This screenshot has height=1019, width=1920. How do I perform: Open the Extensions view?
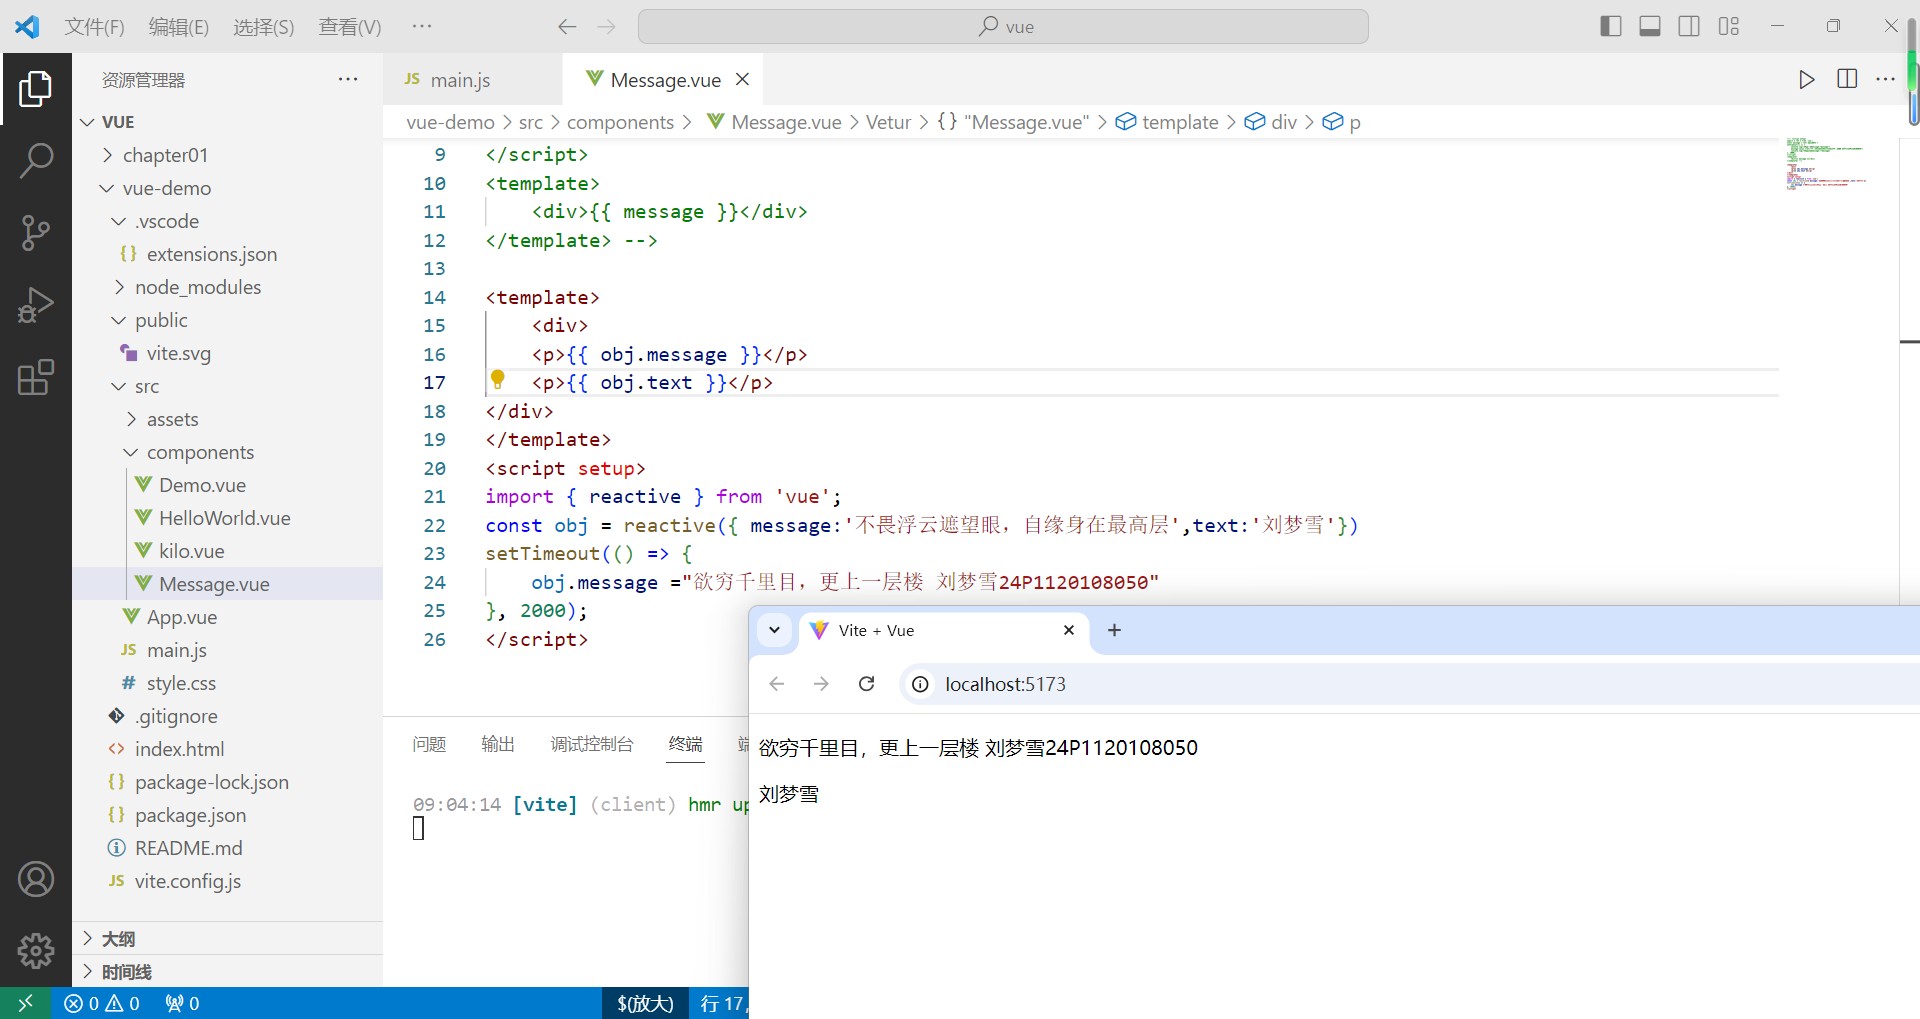pyautogui.click(x=36, y=377)
